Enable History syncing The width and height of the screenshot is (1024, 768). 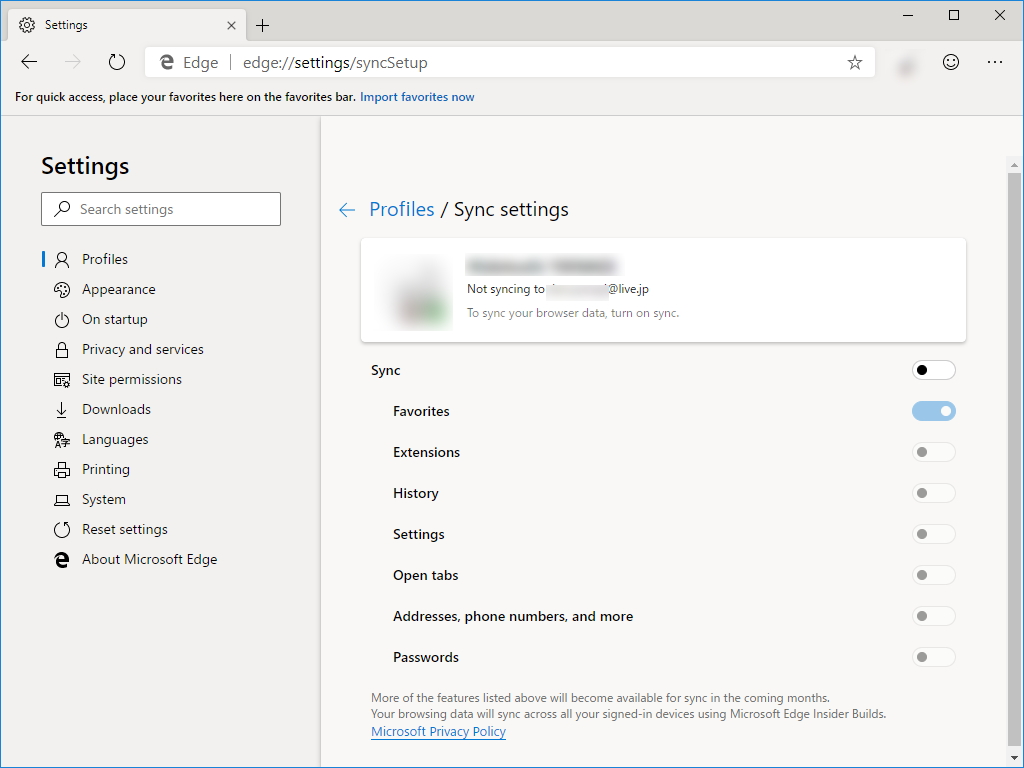[x=933, y=493]
